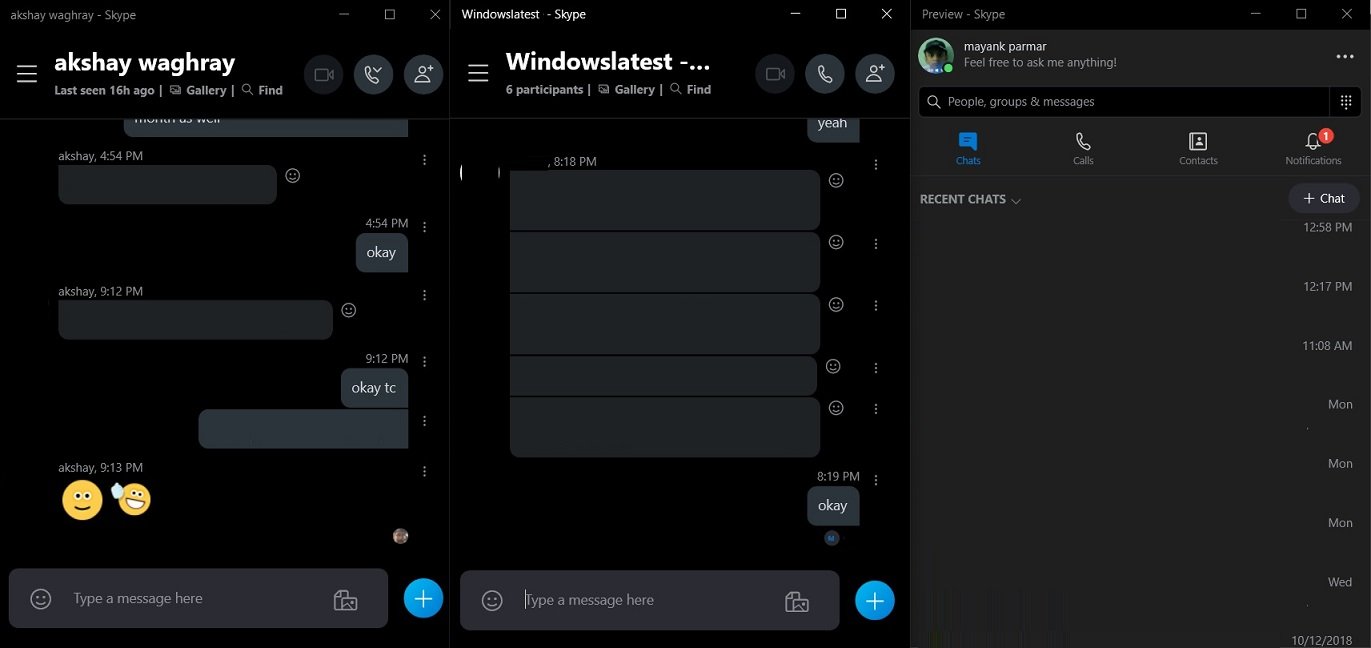Start a new chat with + Chat
Image resolution: width=1371 pixels, height=648 pixels.
coord(1324,198)
